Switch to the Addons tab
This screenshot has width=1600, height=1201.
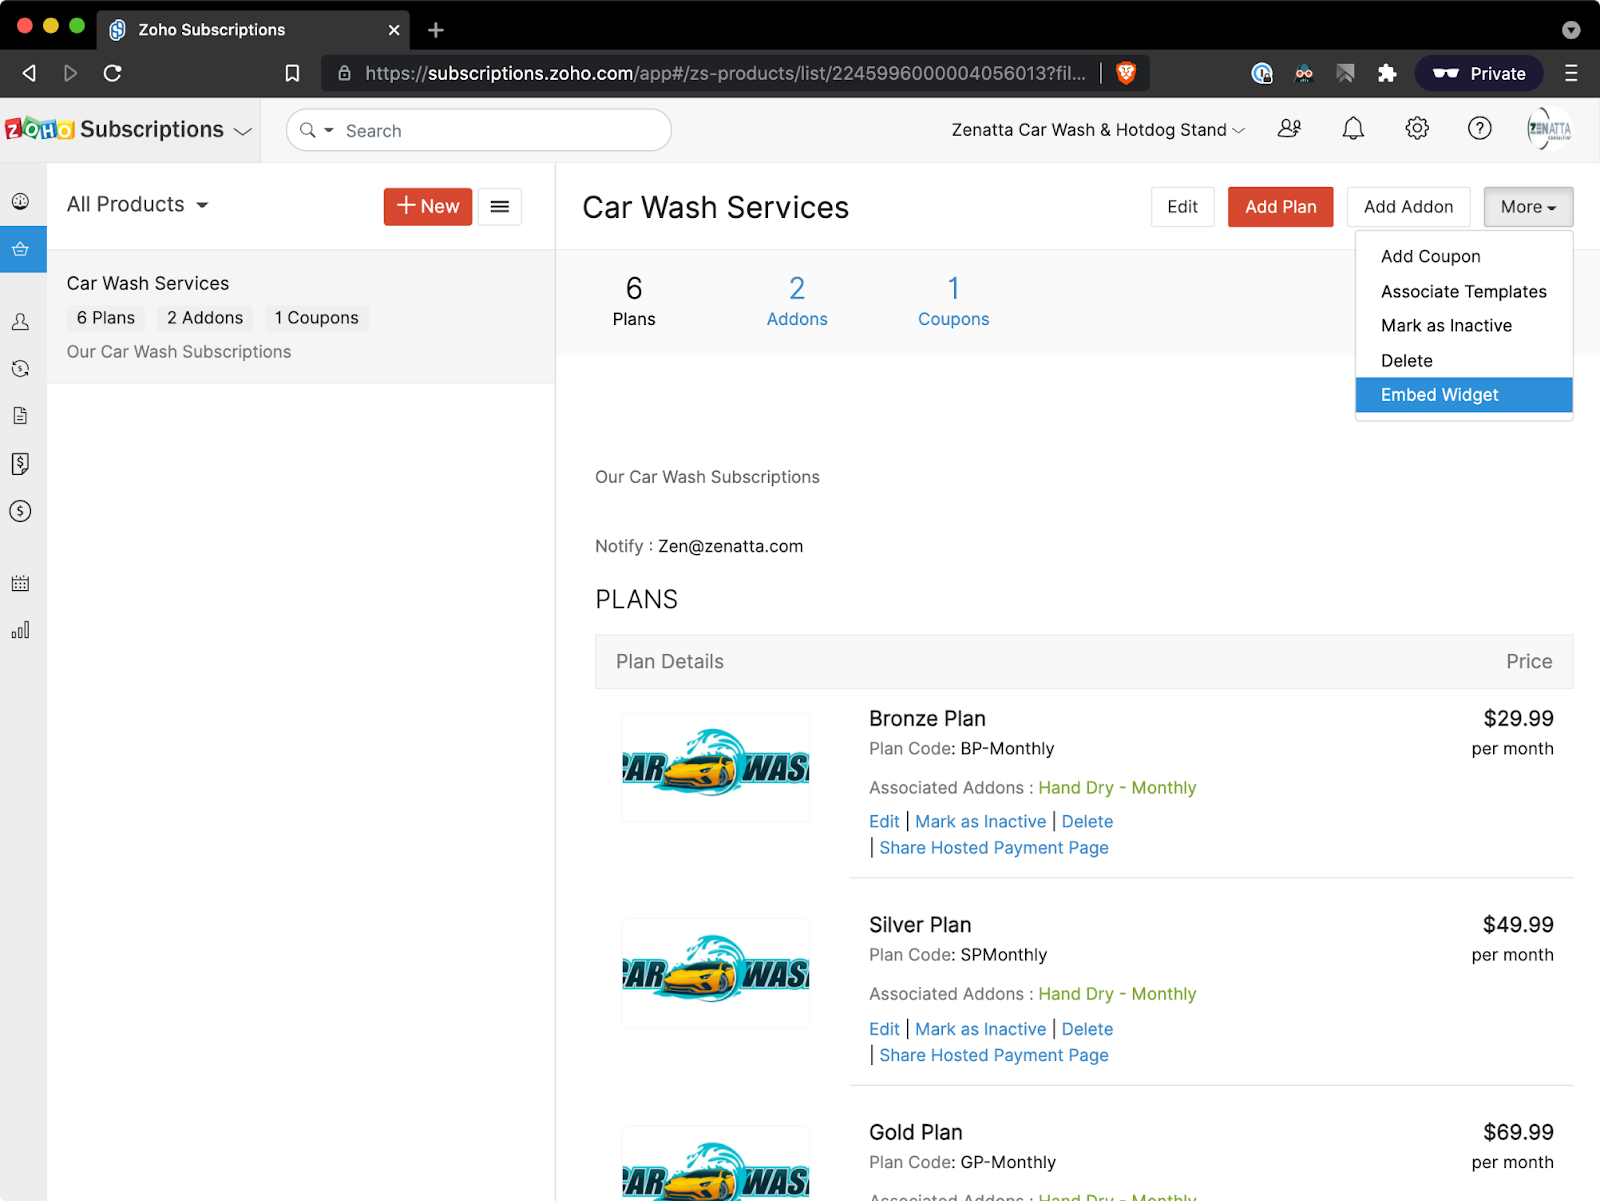(x=797, y=301)
